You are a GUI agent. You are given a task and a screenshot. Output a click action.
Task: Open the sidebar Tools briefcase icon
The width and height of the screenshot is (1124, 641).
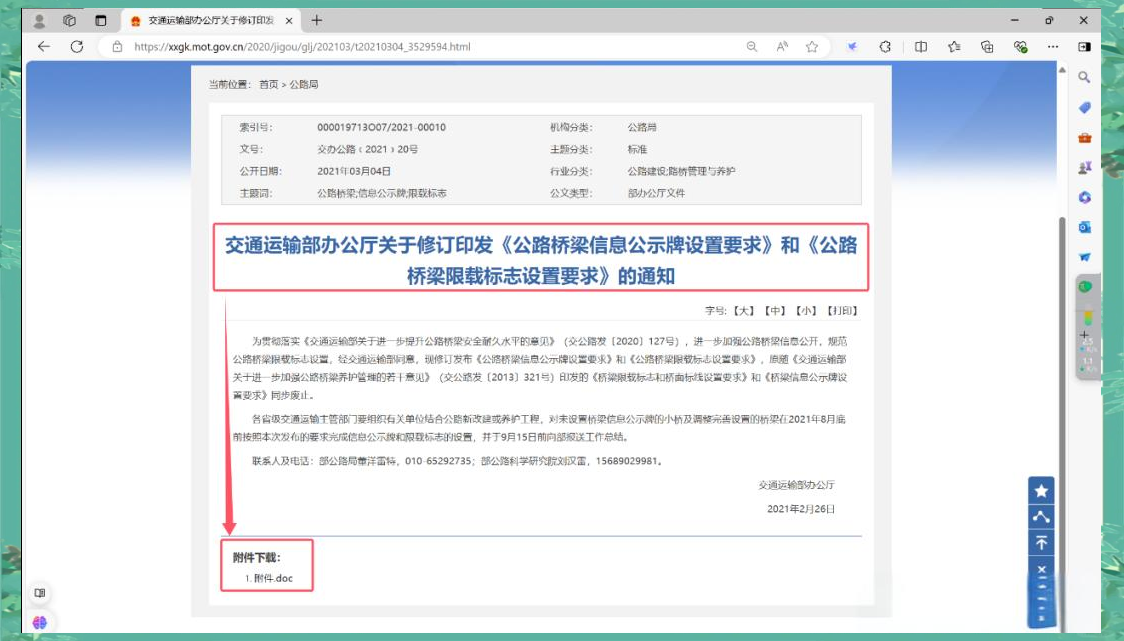1085,138
